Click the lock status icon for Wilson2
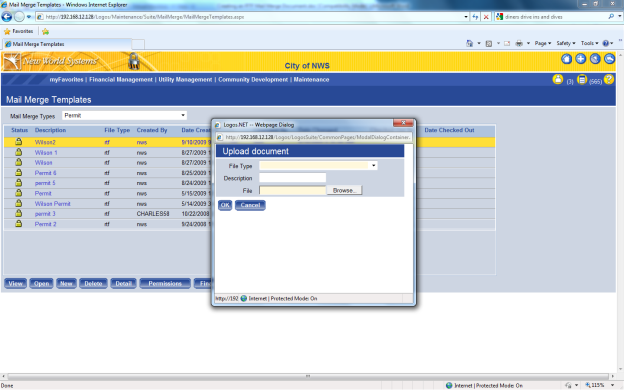 point(18,142)
